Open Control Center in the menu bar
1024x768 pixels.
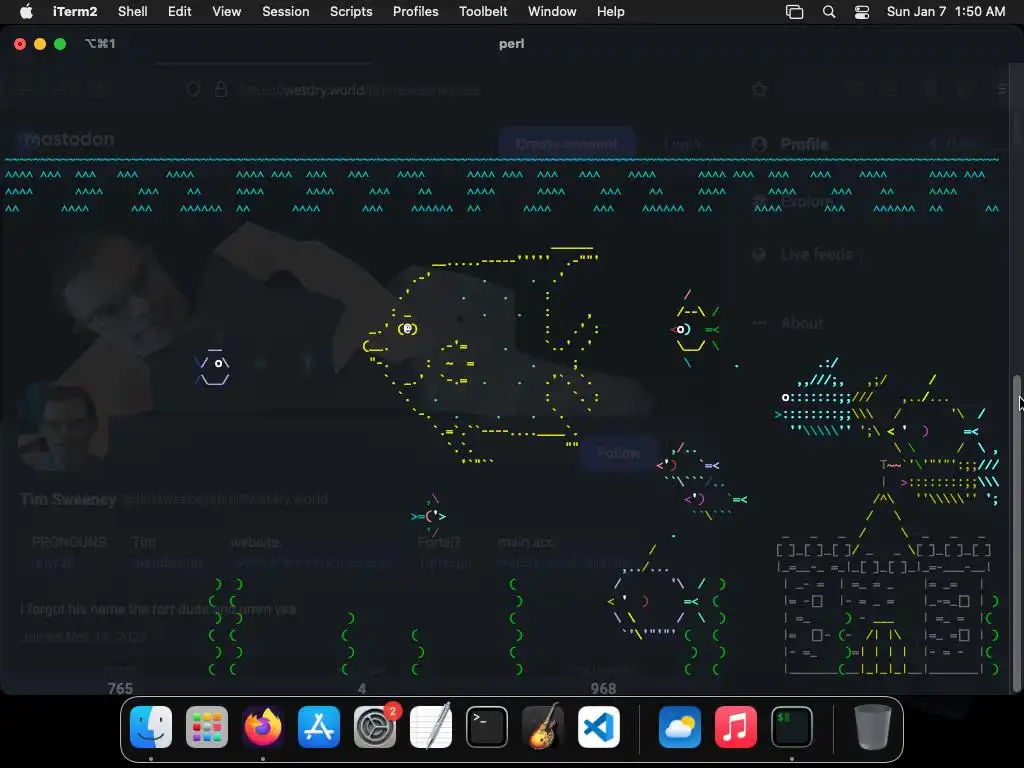click(862, 12)
